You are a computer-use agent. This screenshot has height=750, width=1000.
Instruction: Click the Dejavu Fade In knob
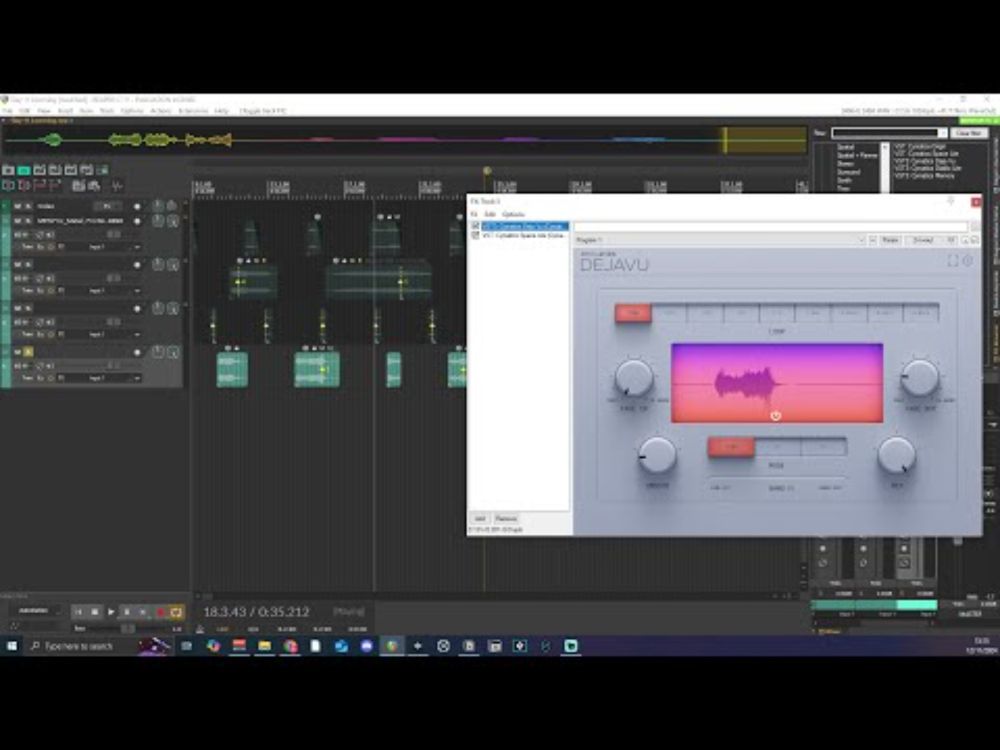coord(634,378)
